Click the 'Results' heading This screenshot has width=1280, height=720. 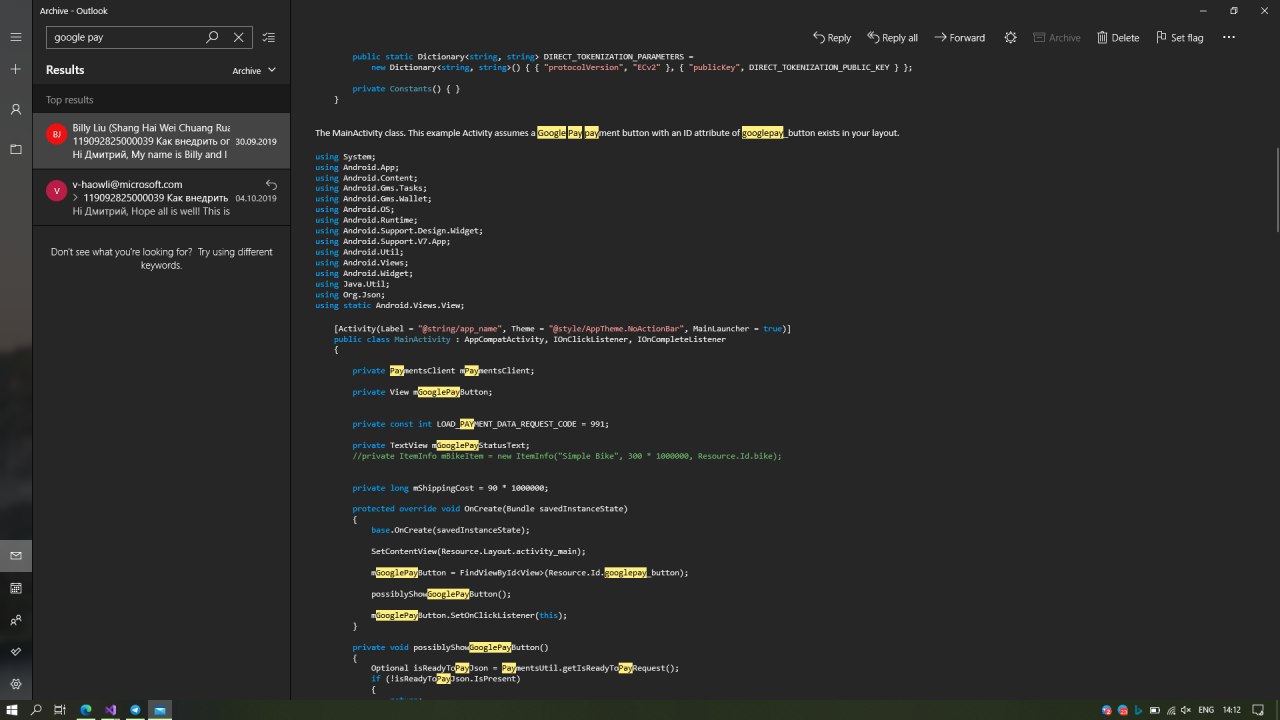65,70
